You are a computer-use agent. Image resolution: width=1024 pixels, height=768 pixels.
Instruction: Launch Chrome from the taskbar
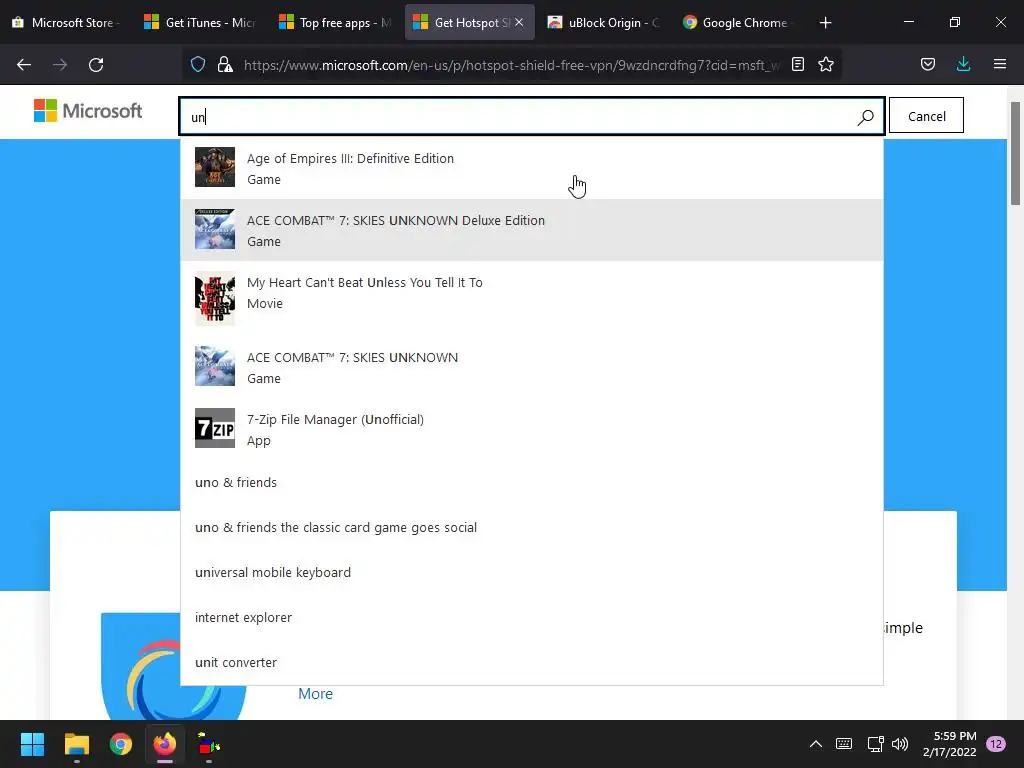coord(121,744)
